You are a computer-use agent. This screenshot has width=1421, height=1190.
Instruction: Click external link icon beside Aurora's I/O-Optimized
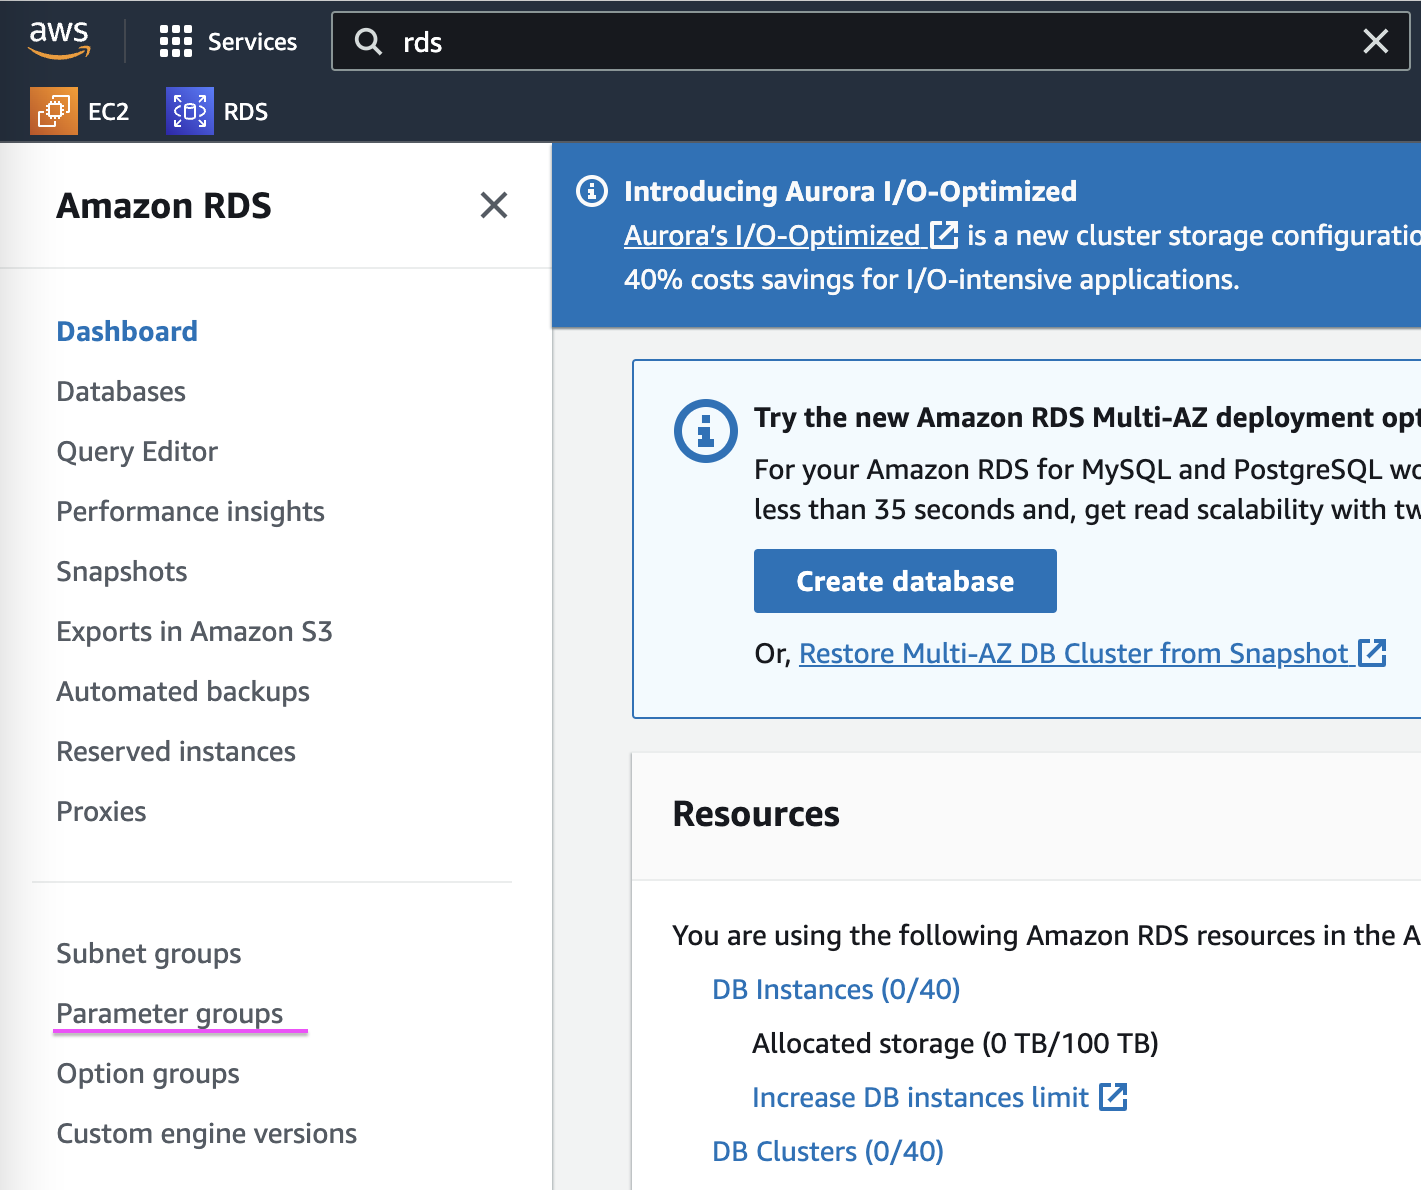pyautogui.click(x=944, y=235)
